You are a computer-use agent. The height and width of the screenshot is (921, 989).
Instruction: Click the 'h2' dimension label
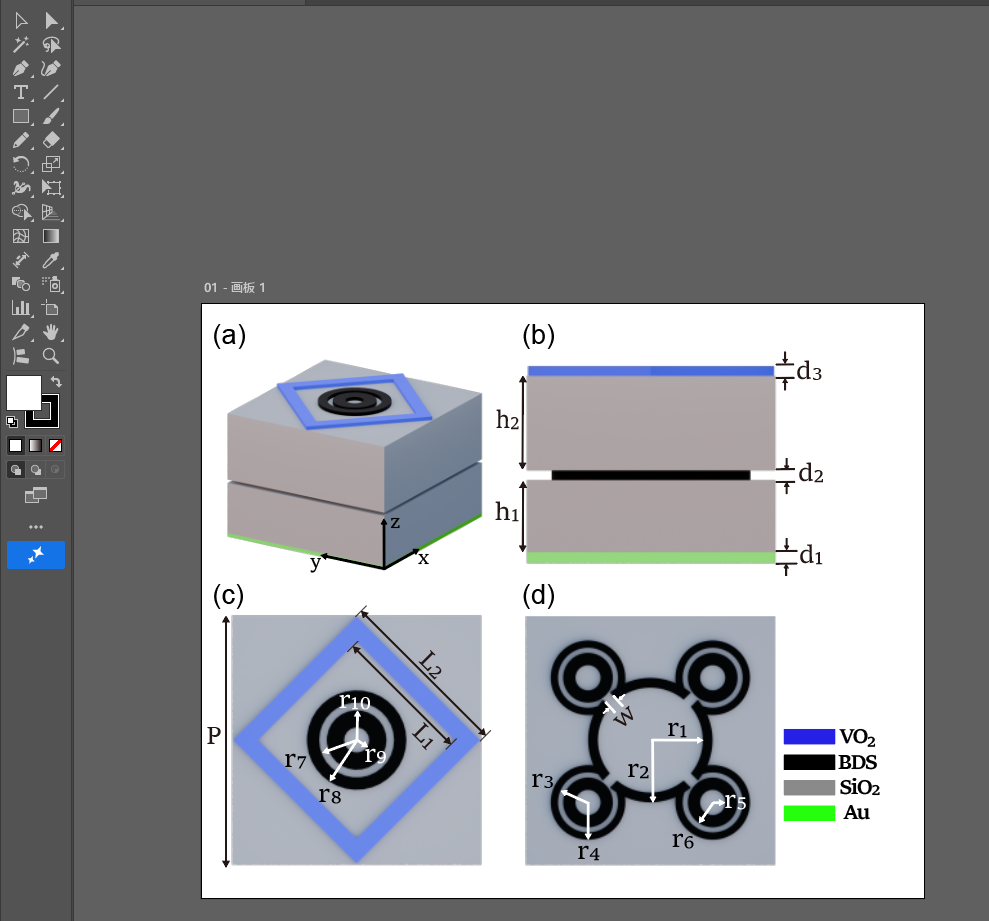pos(508,419)
